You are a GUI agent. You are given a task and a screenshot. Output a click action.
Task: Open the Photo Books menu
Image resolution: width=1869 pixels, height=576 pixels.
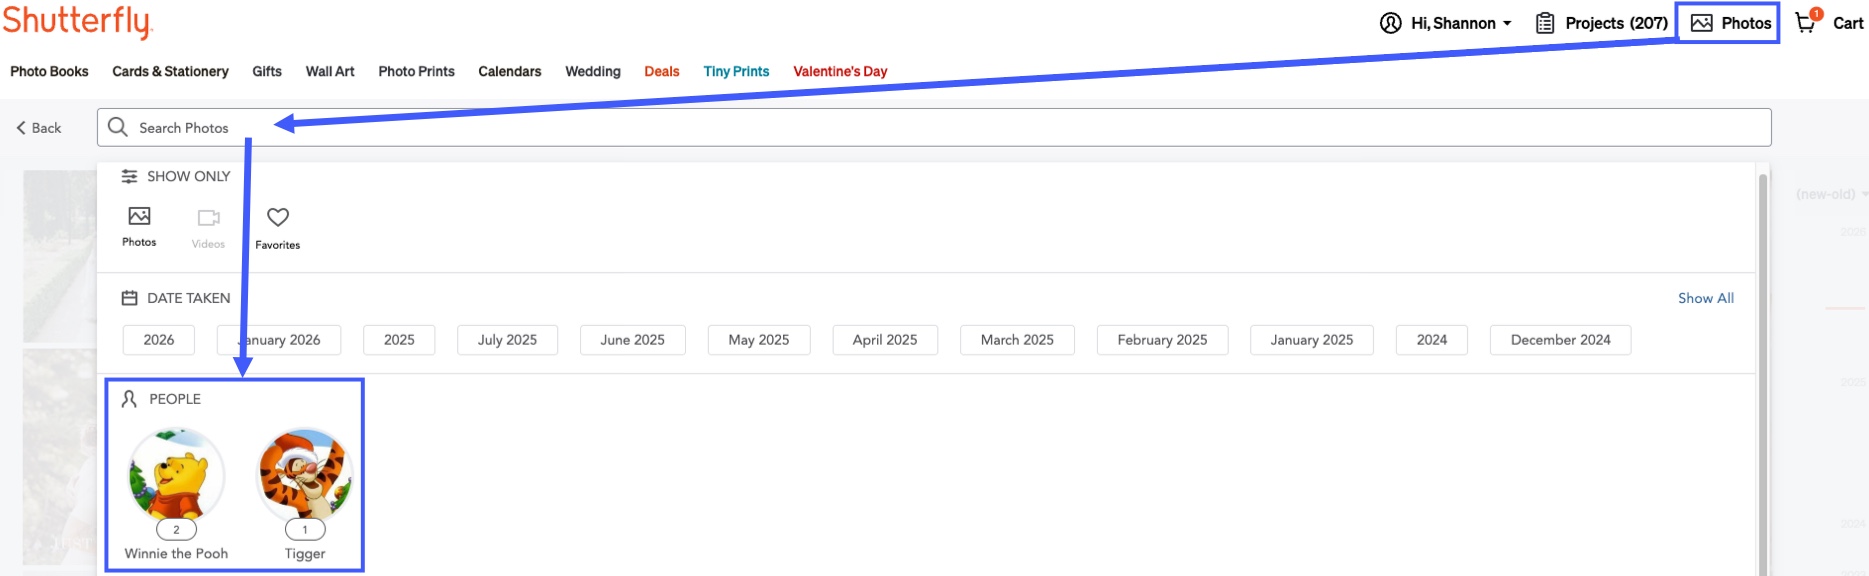click(x=49, y=71)
